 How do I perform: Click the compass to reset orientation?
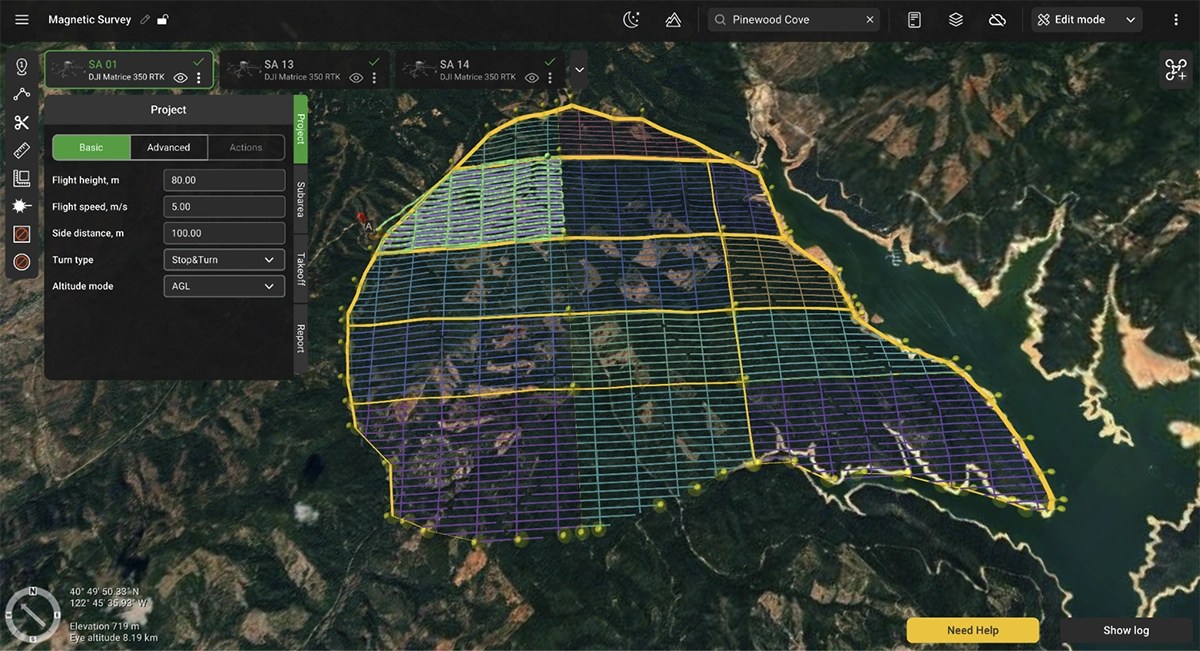(x=33, y=617)
